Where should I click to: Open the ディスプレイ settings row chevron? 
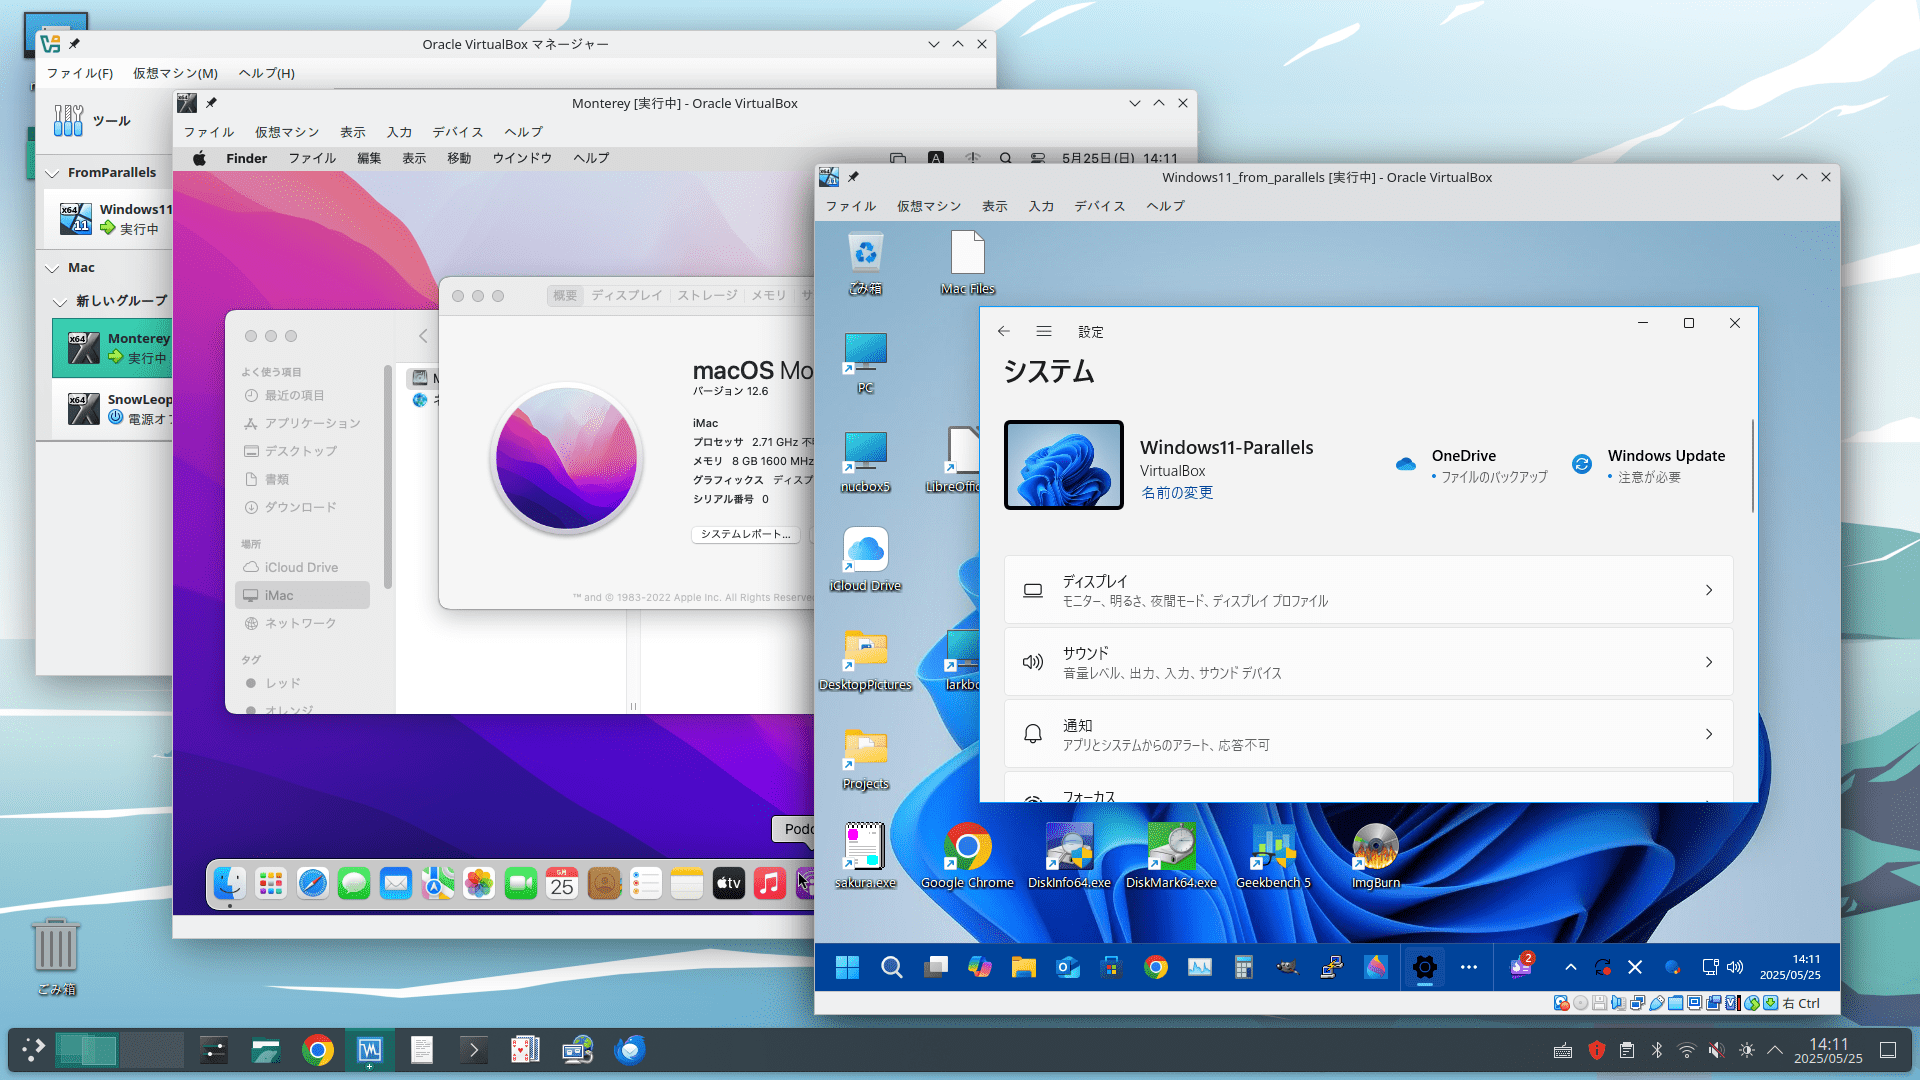(x=1709, y=590)
